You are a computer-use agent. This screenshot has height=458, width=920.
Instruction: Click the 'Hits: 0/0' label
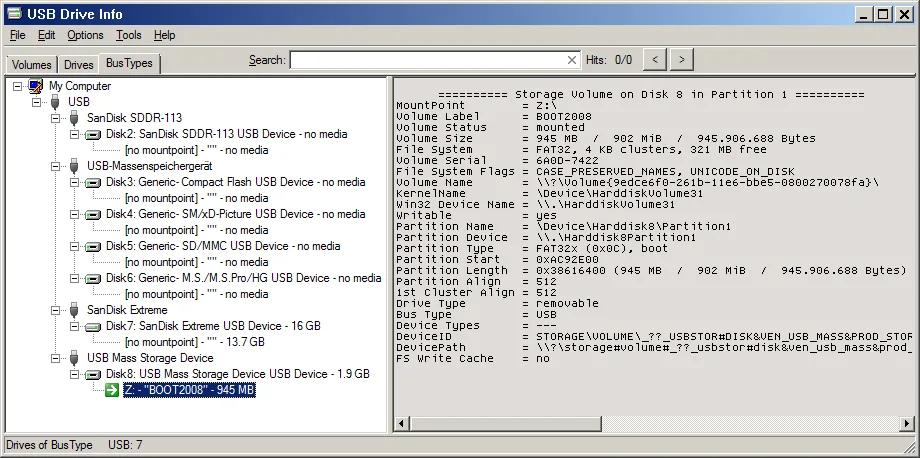click(x=609, y=60)
